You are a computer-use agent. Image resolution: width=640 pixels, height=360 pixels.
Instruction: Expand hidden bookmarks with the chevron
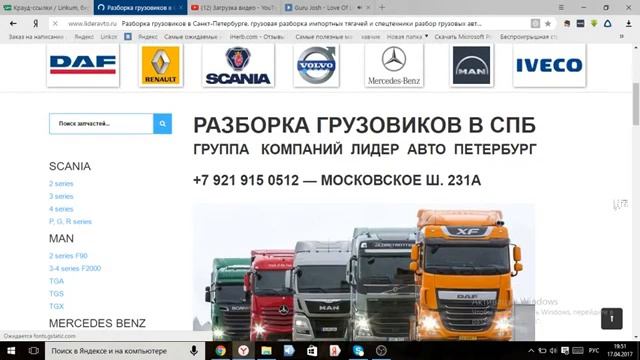[x=622, y=36]
